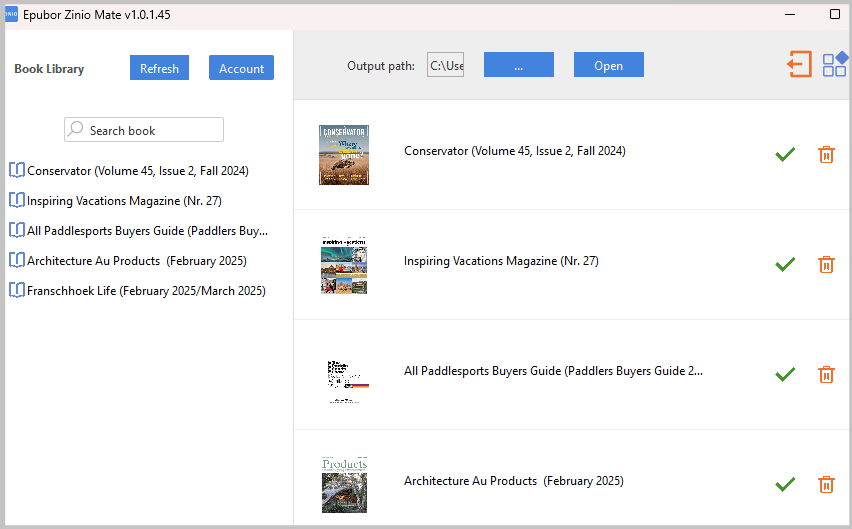852x529 pixels.
Task: Select Franschhoek Life (February 2025/March 2025)
Action: tap(146, 290)
